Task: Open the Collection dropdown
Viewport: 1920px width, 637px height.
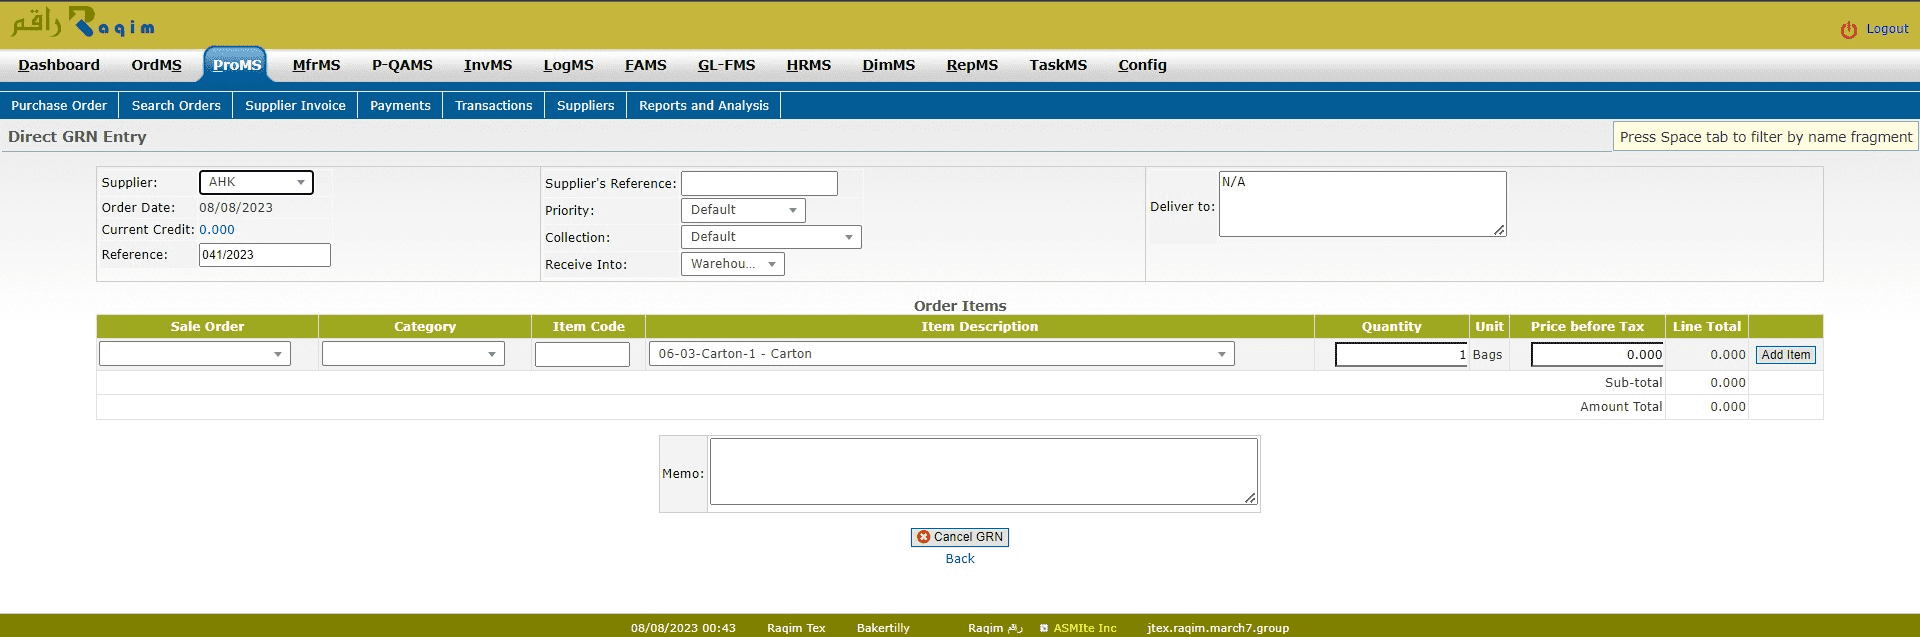Action: click(x=770, y=237)
